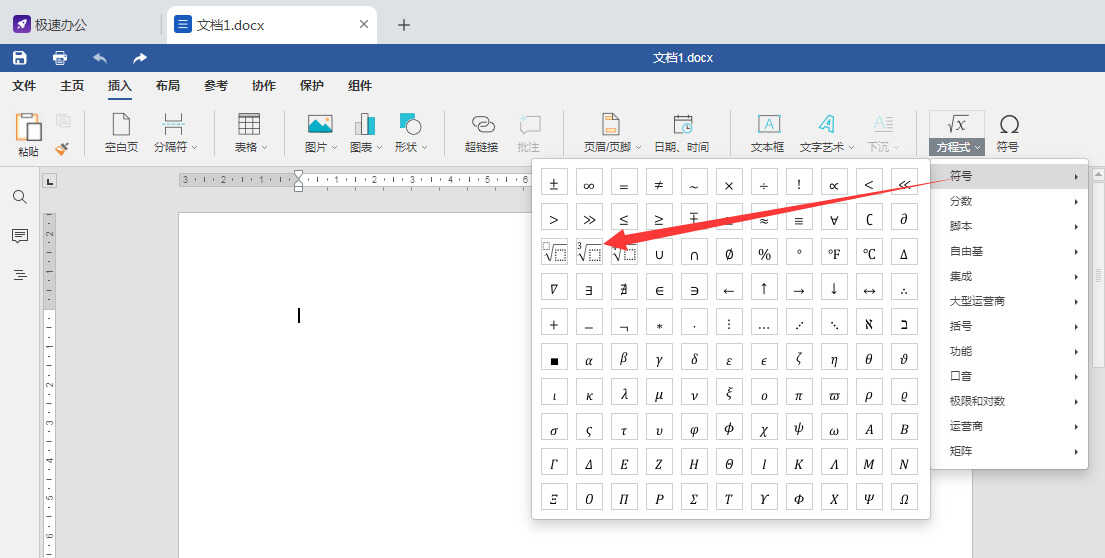Image resolution: width=1105 pixels, height=558 pixels.
Task: Redo the last action
Action: [140, 58]
